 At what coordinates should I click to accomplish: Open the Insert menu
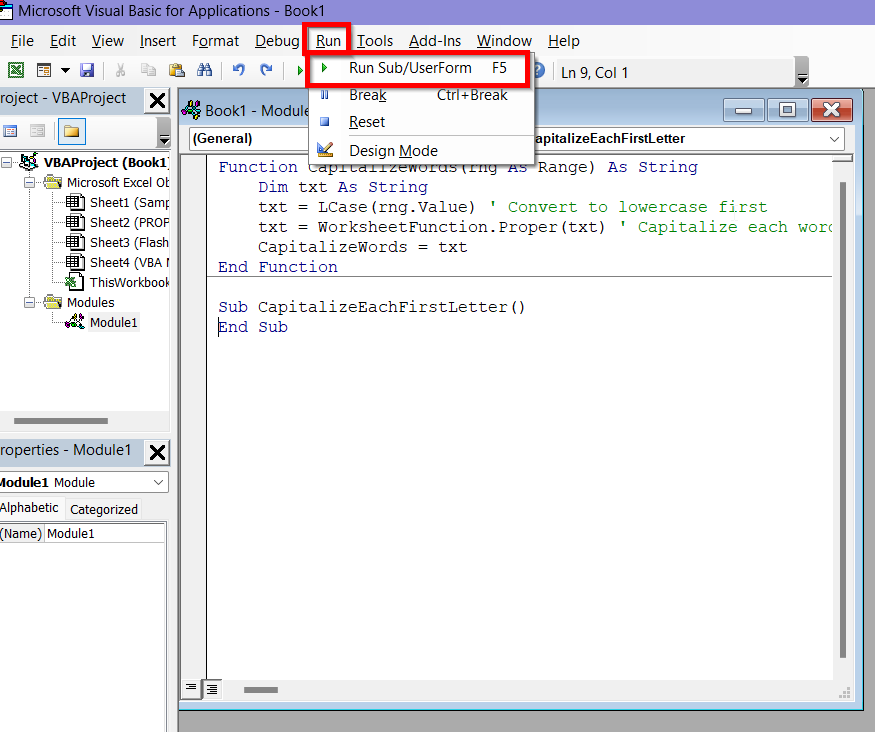(158, 41)
